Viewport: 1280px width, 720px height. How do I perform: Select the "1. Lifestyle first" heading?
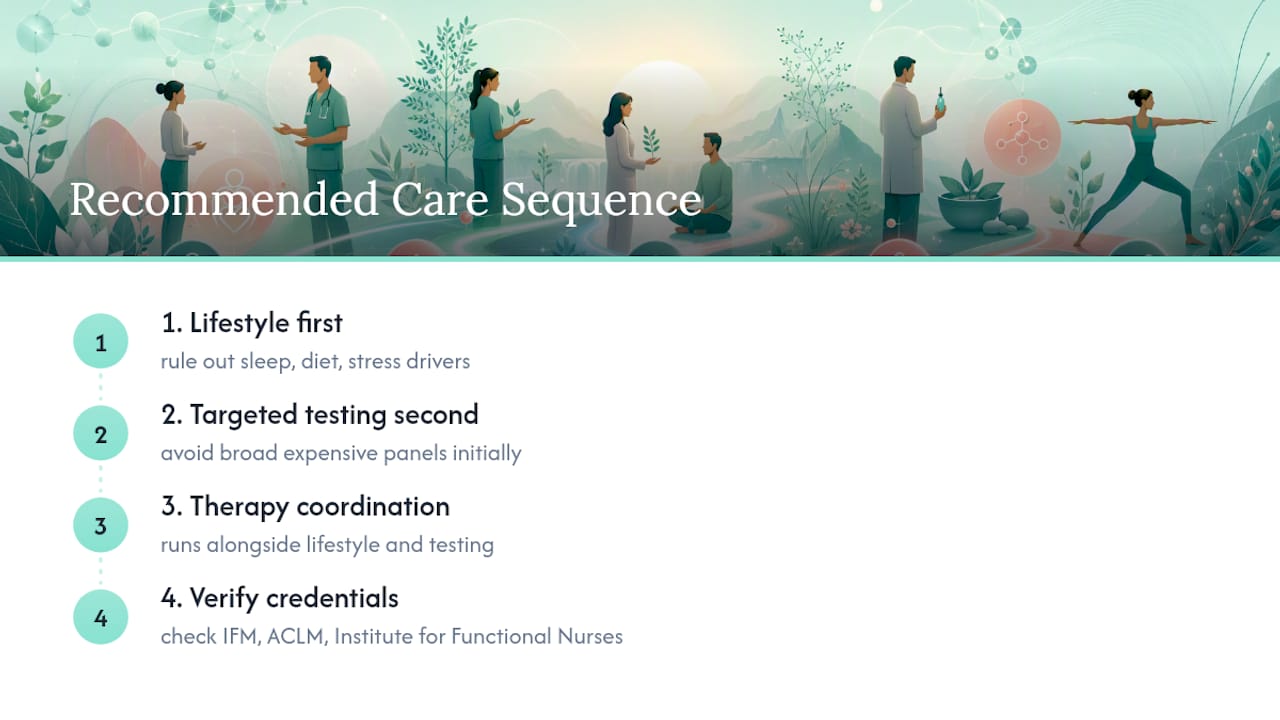(x=251, y=323)
